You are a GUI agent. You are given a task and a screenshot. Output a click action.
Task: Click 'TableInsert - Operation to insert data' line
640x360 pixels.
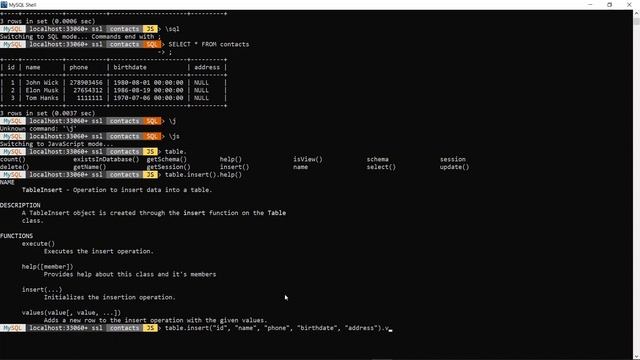pyautogui.click(x=117, y=190)
